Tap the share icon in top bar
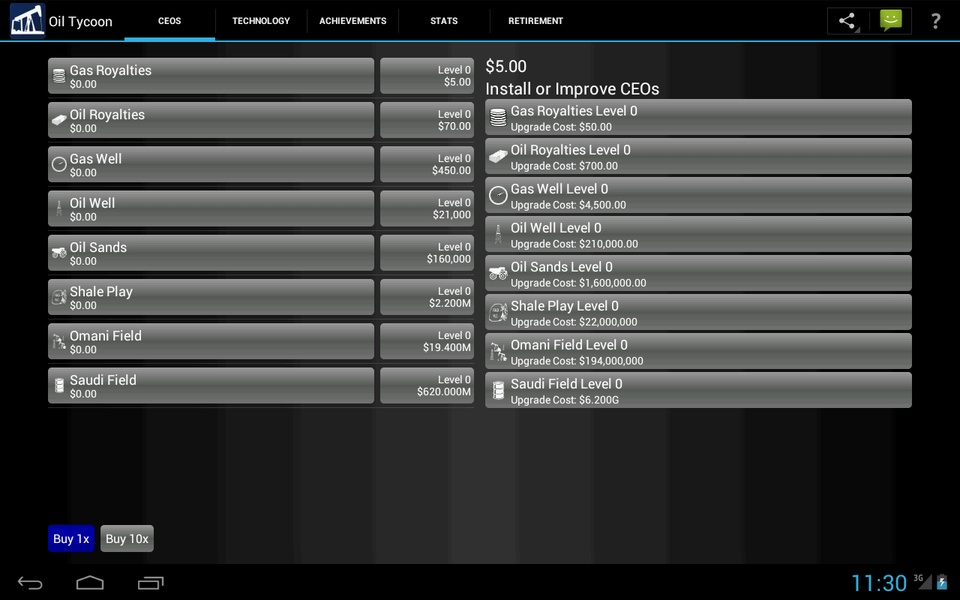 (x=848, y=21)
